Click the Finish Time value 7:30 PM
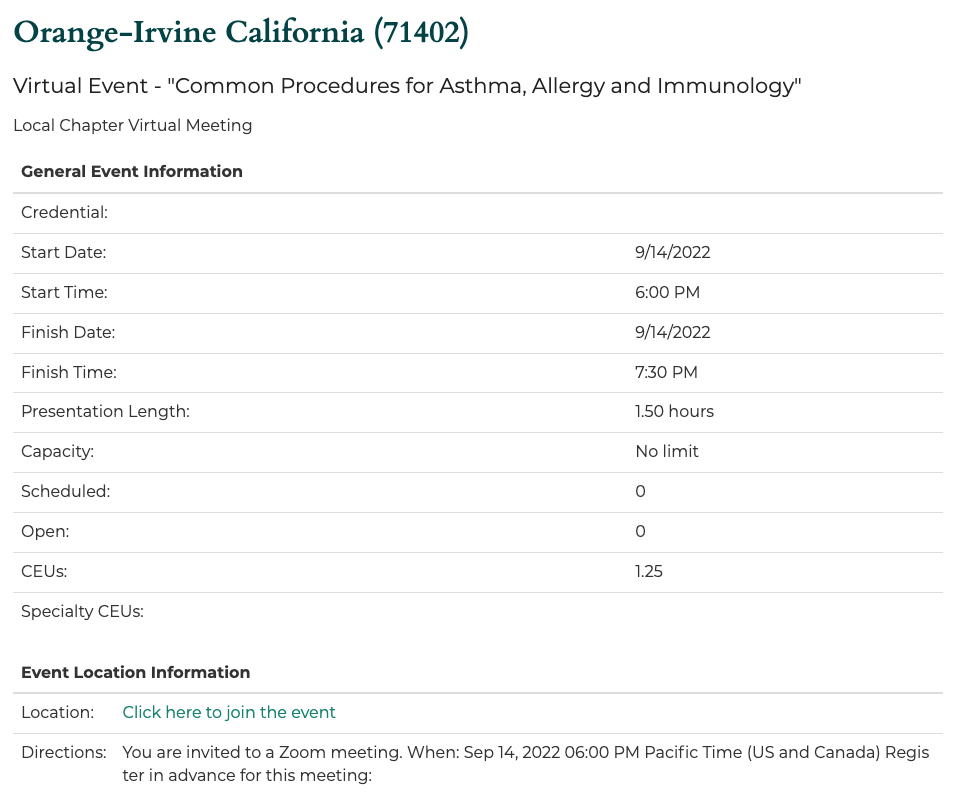This screenshot has width=958, height=808. (x=666, y=373)
